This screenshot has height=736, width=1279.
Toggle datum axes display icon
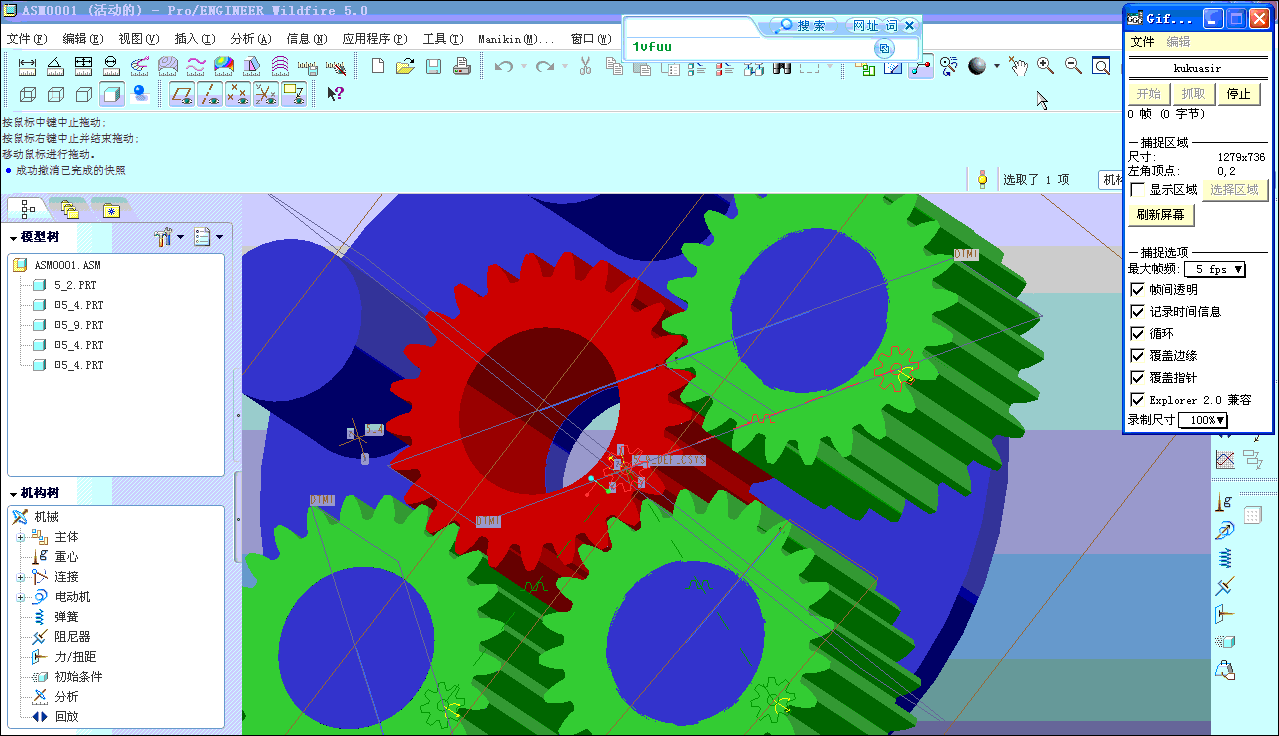pos(210,94)
